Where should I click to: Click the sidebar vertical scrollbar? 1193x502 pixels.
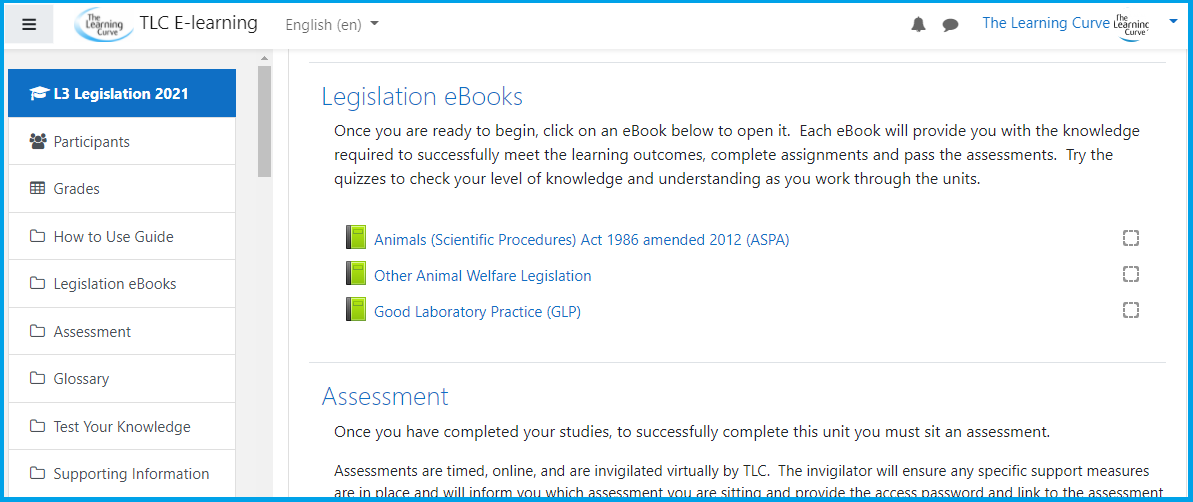(x=264, y=120)
